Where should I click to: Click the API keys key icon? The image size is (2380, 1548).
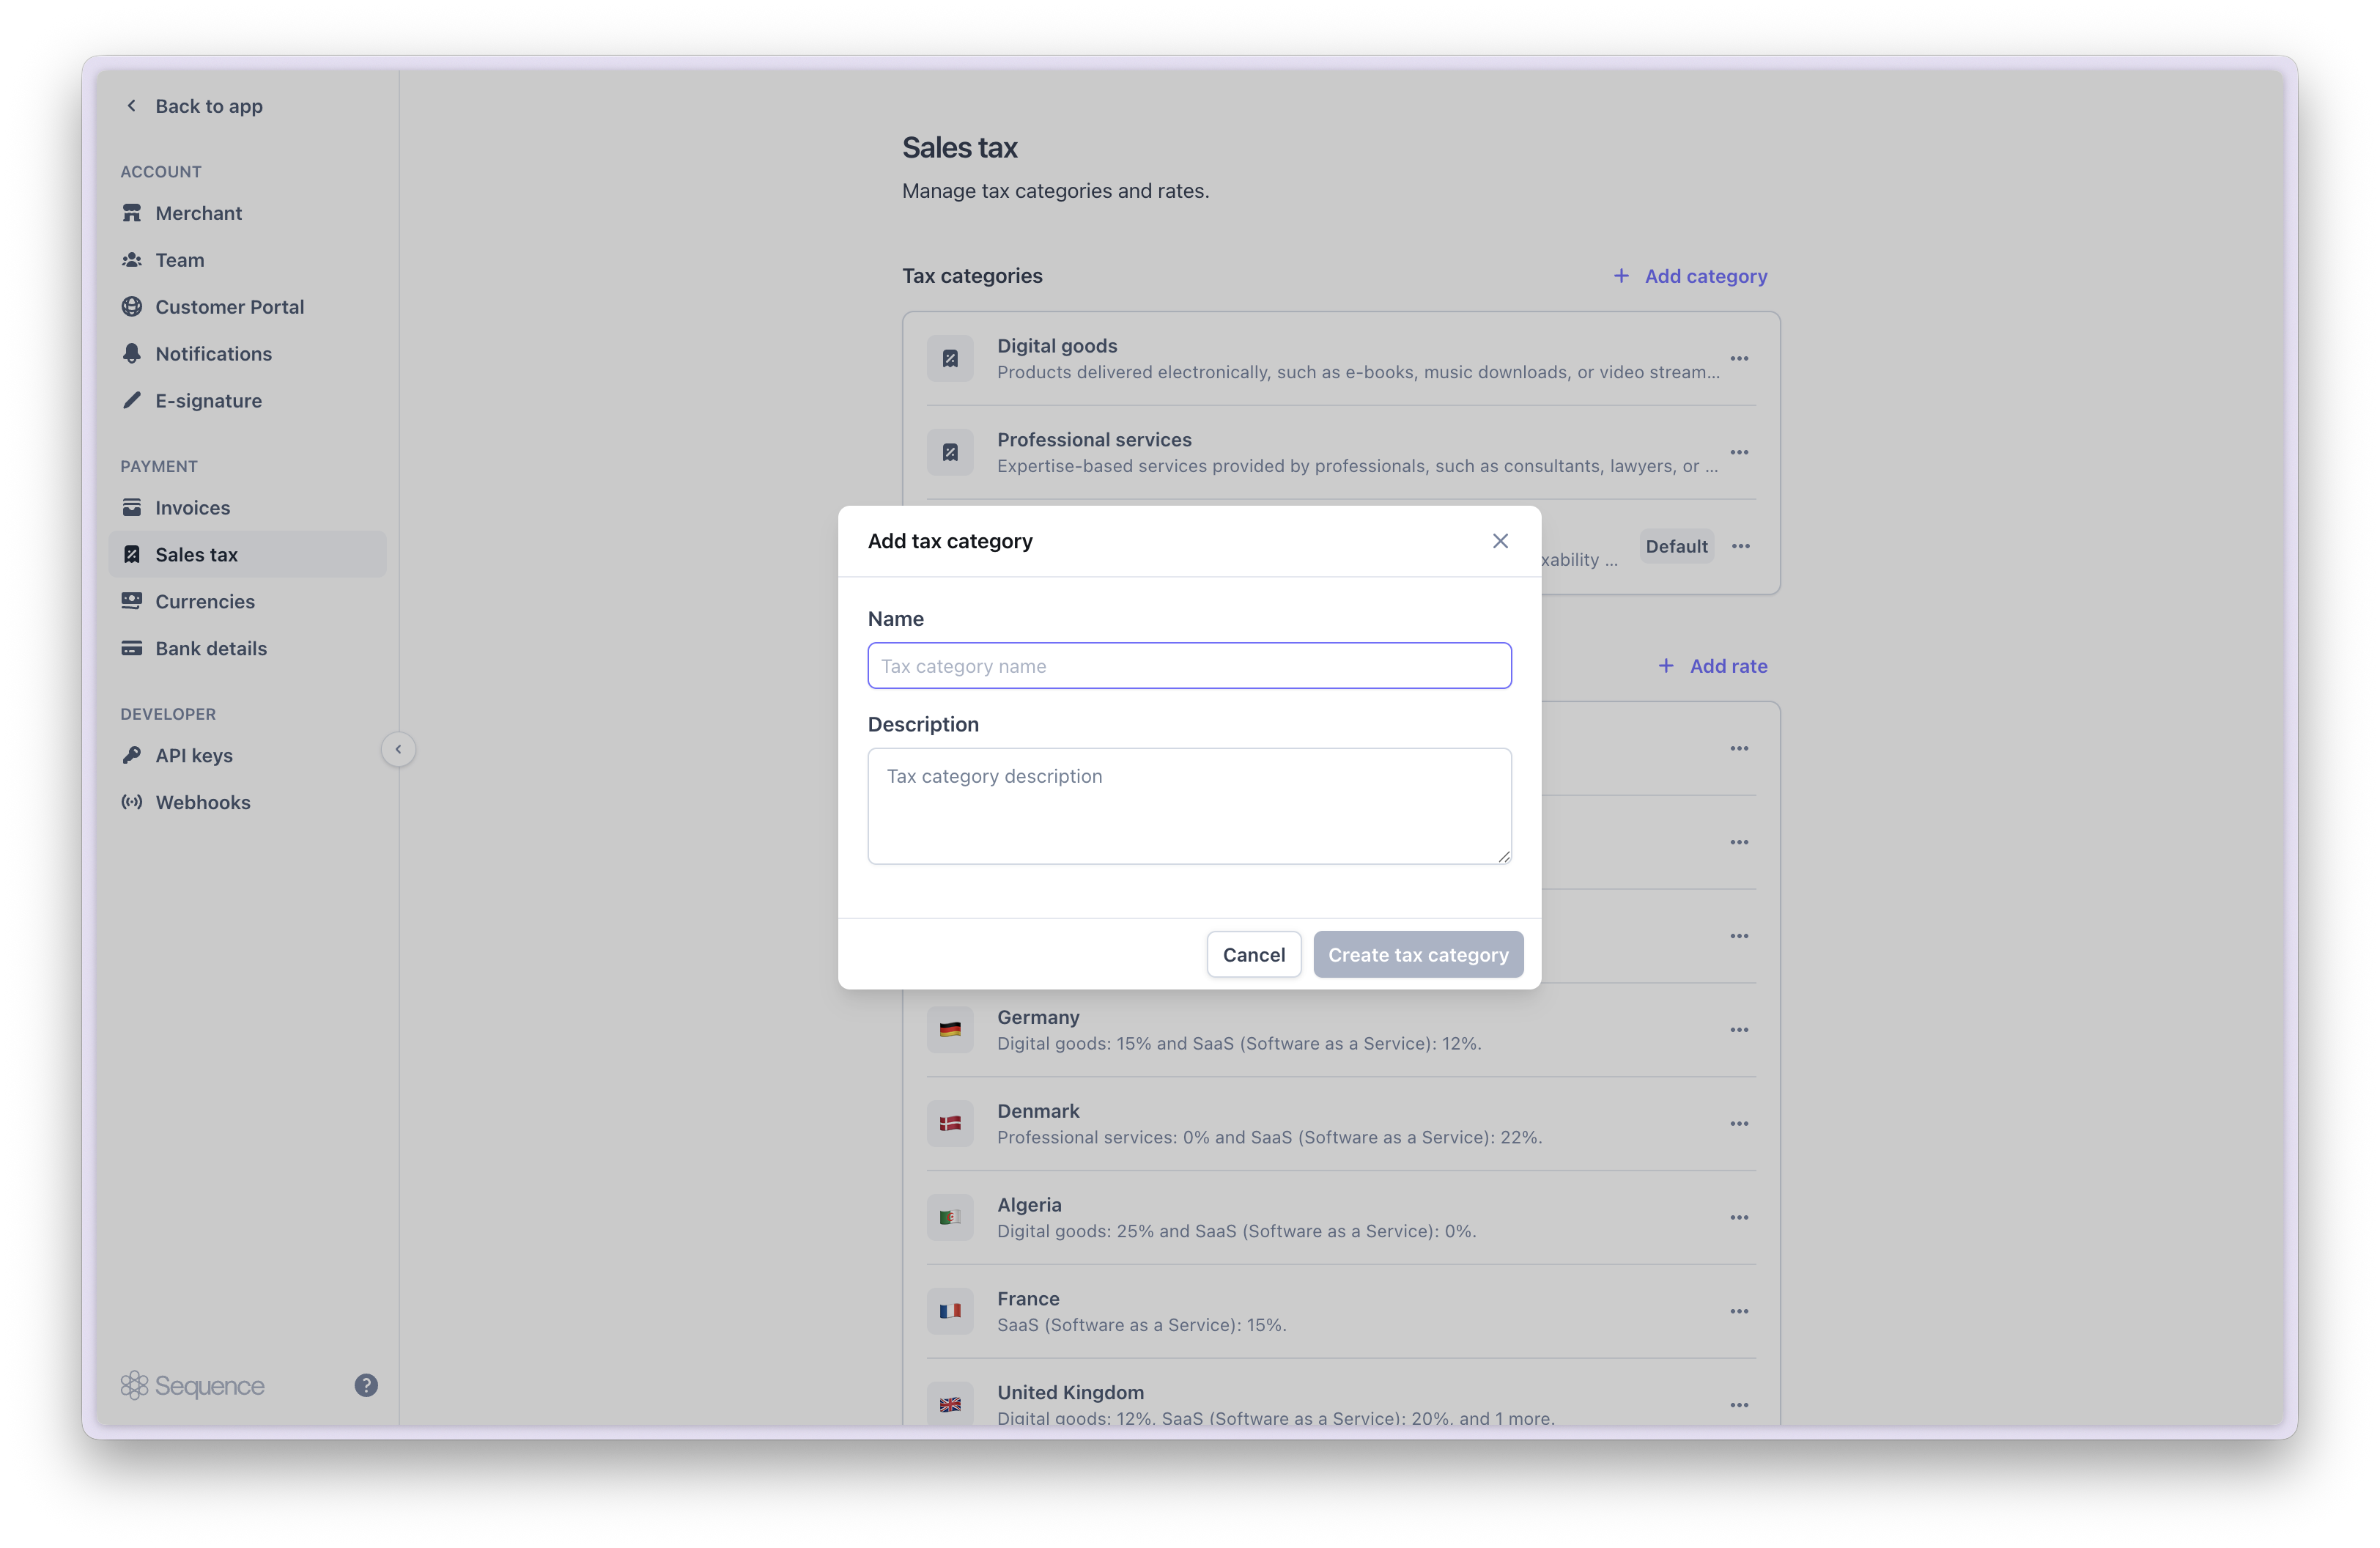[131, 756]
